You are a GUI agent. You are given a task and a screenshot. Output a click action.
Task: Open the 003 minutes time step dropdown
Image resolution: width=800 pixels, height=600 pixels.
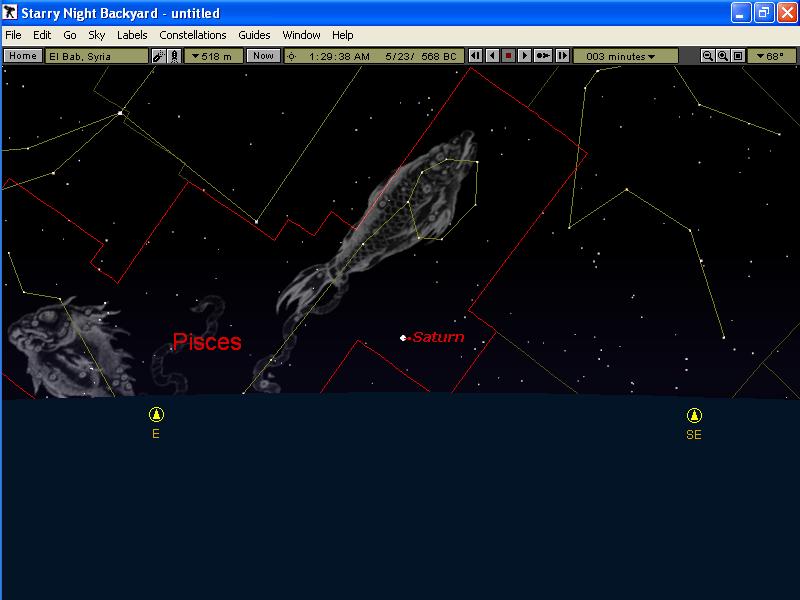(x=626, y=56)
